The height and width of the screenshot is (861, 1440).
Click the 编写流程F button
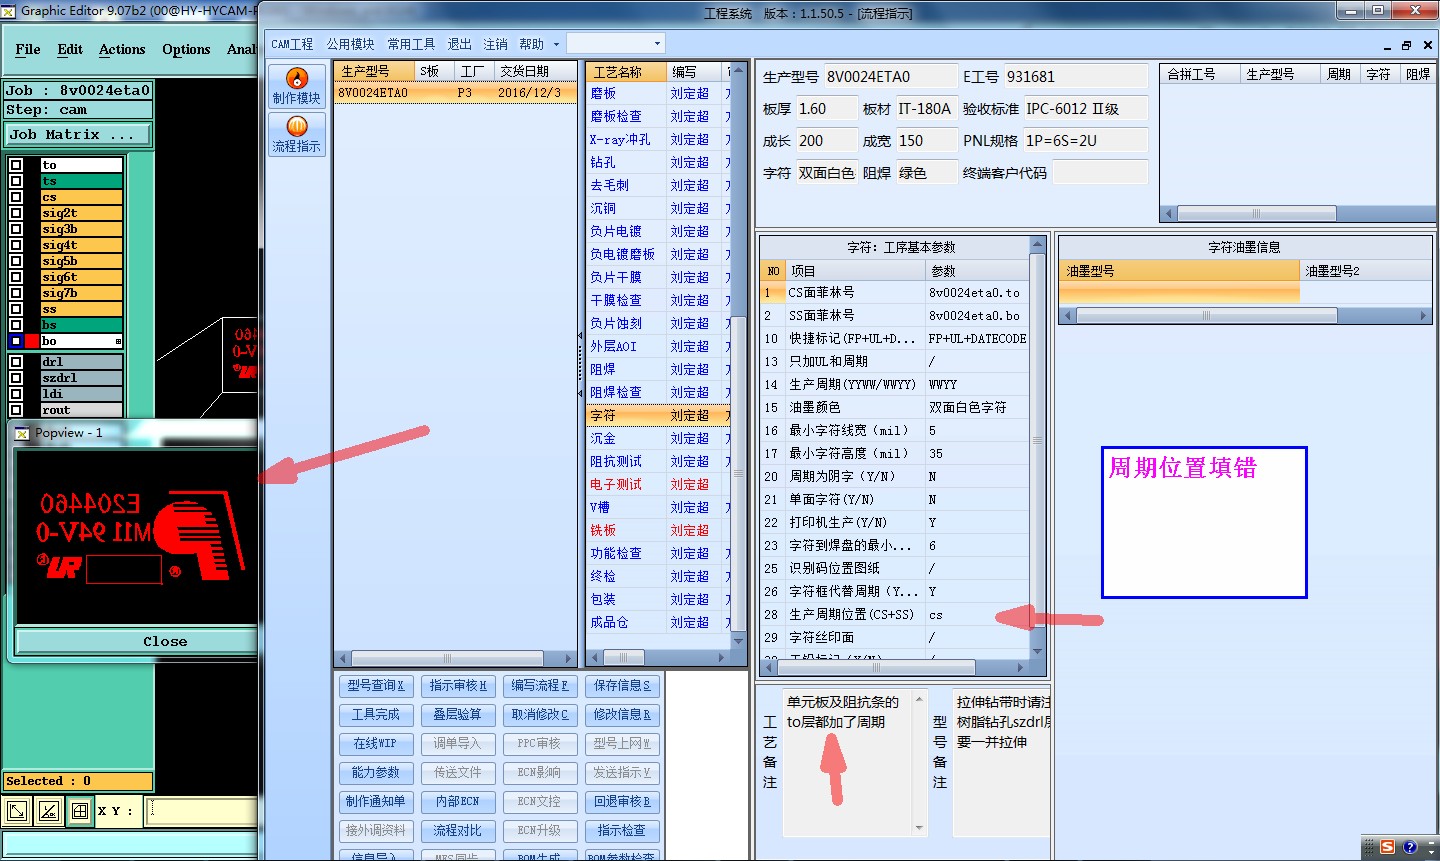click(540, 685)
